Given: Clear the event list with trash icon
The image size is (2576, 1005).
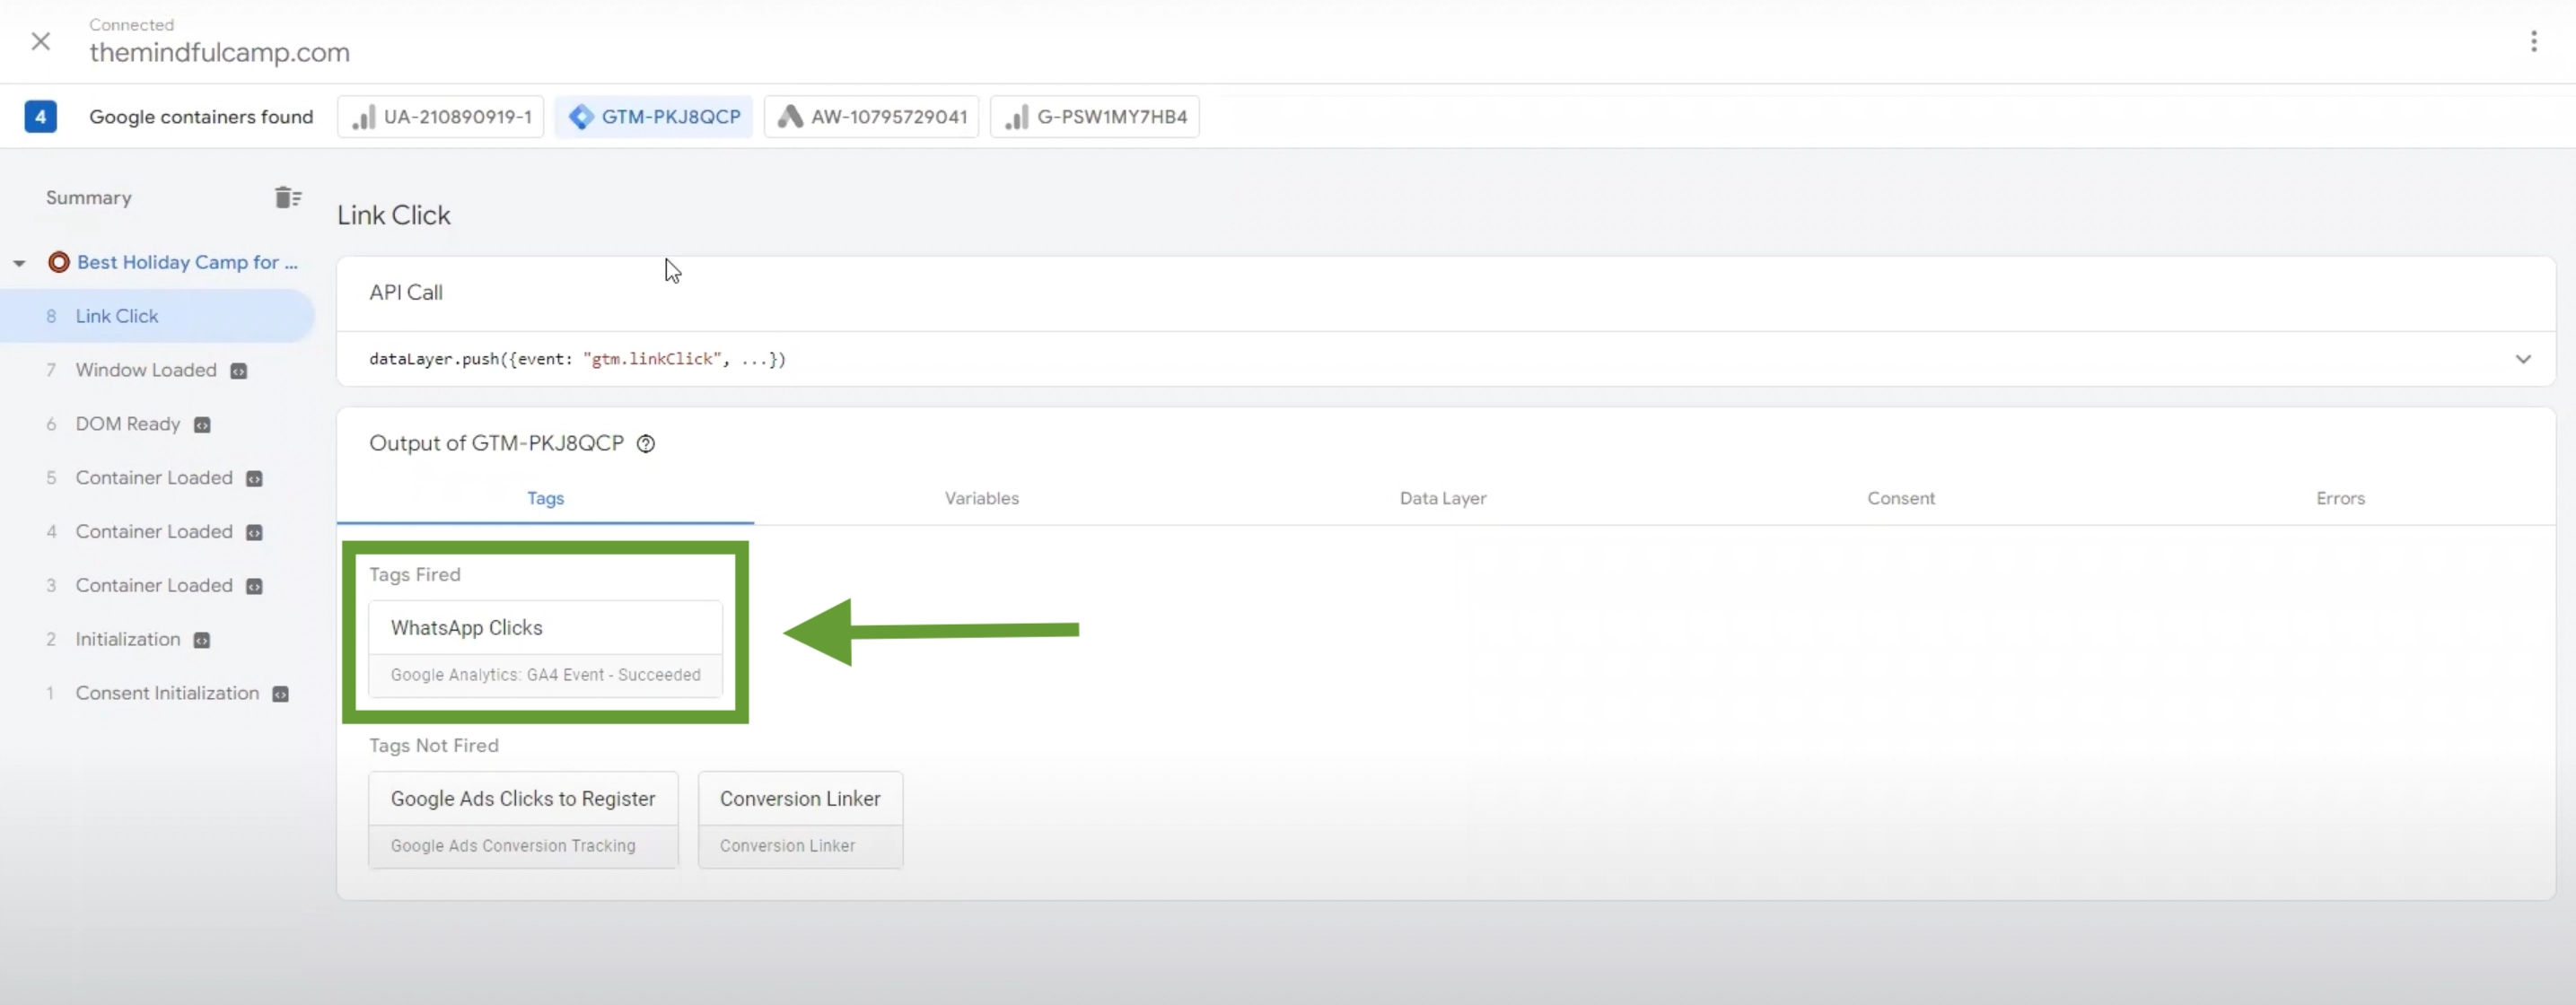Looking at the screenshot, I should click(288, 197).
